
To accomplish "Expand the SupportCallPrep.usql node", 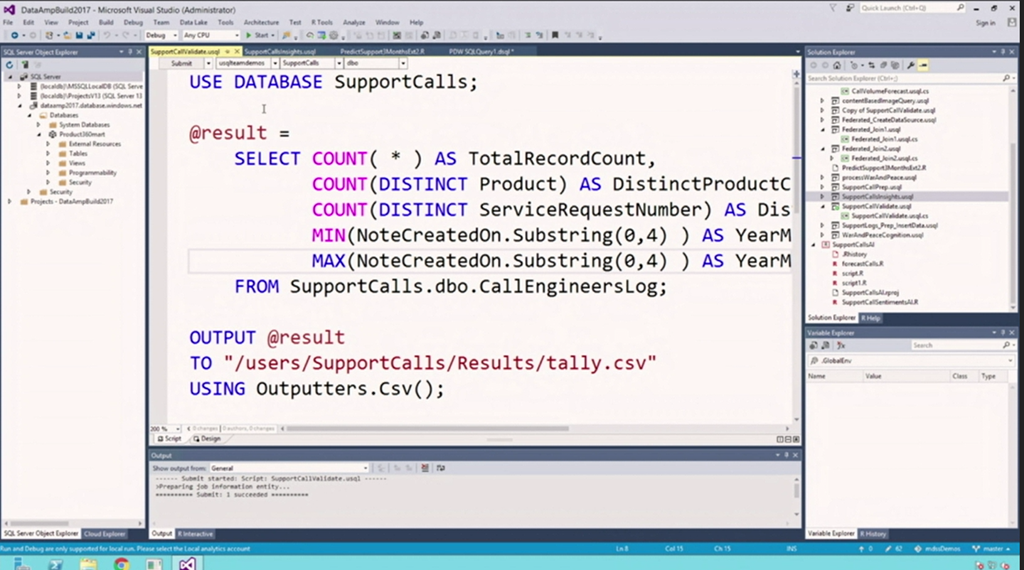I will [x=823, y=187].
